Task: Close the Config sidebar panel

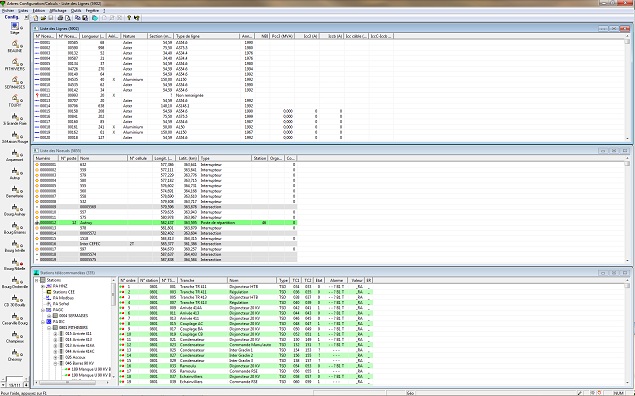Action: coord(26,17)
